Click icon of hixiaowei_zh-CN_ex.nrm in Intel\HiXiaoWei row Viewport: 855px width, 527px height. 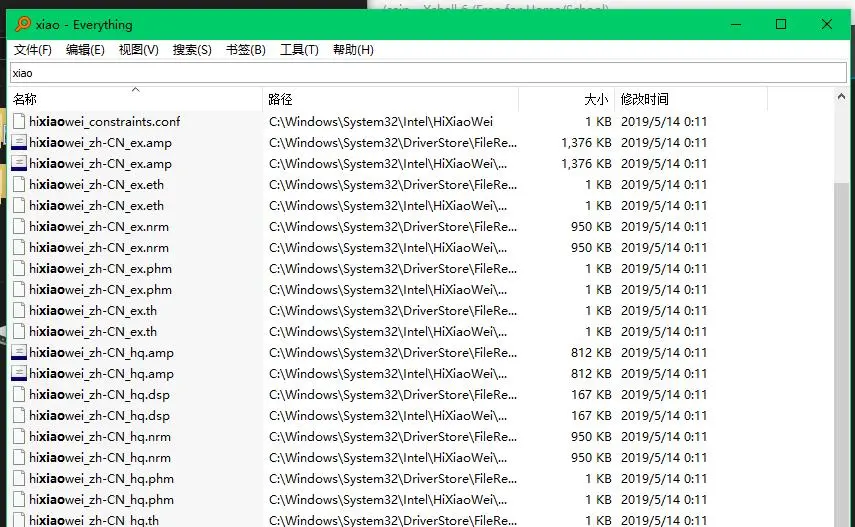point(19,247)
